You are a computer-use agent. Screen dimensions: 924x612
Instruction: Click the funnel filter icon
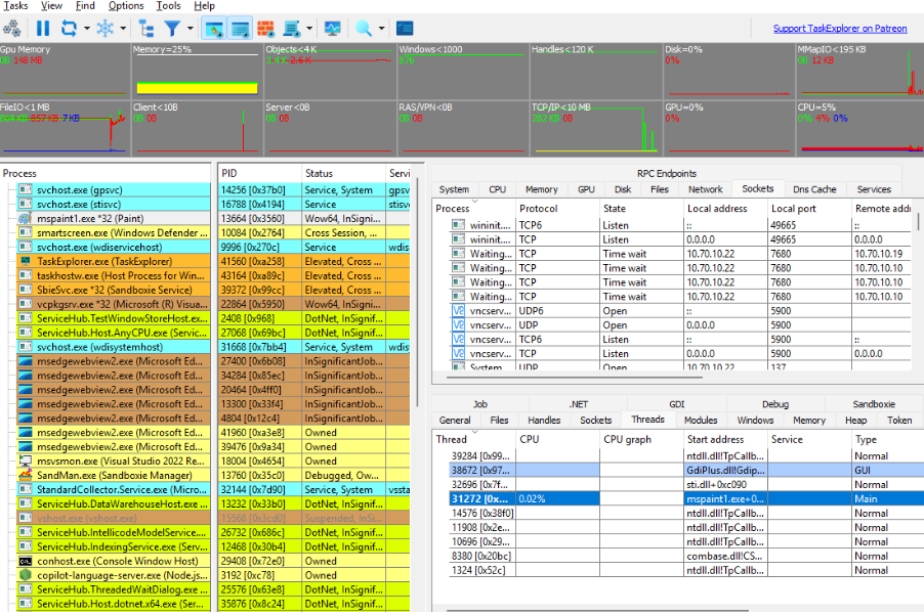[x=172, y=29]
